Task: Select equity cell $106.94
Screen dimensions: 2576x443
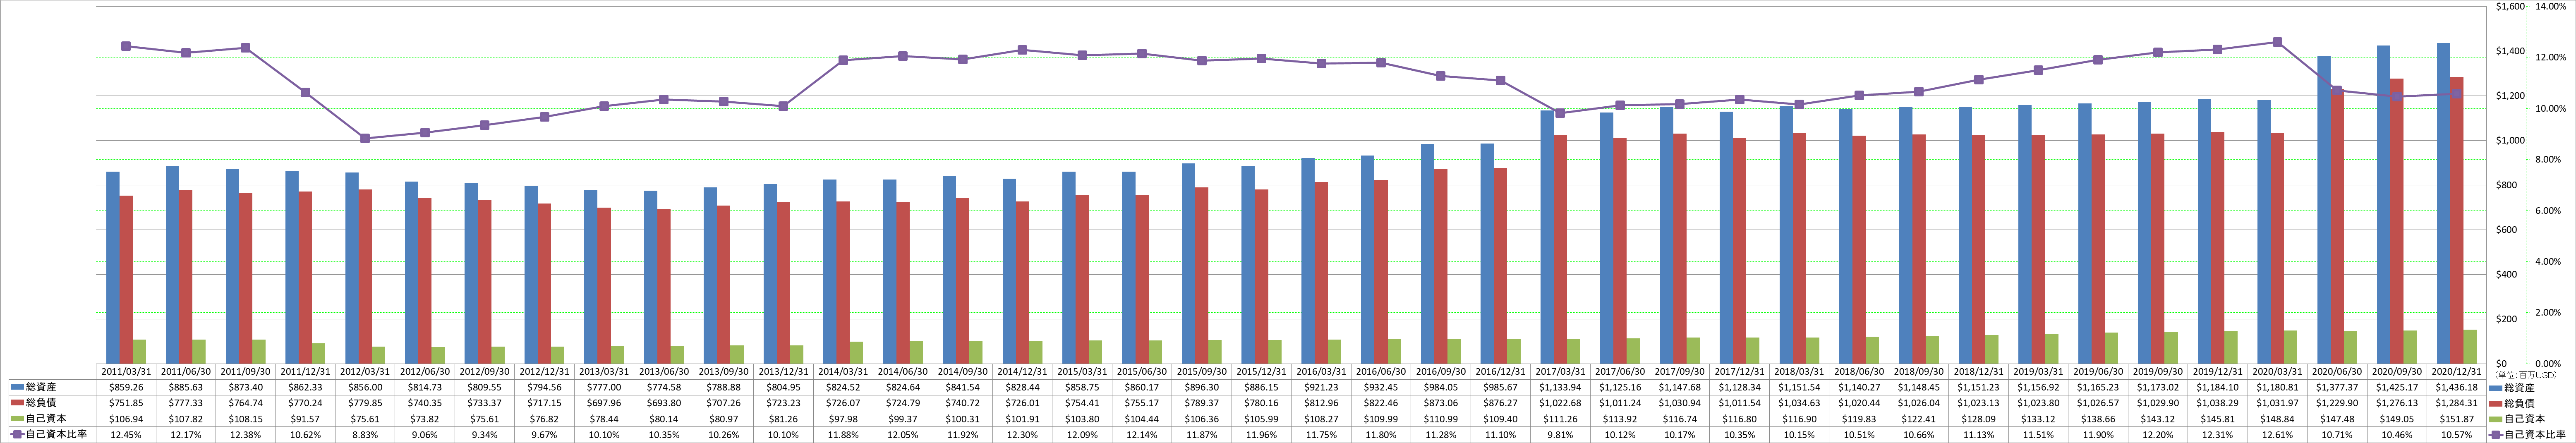Action: click(126, 419)
